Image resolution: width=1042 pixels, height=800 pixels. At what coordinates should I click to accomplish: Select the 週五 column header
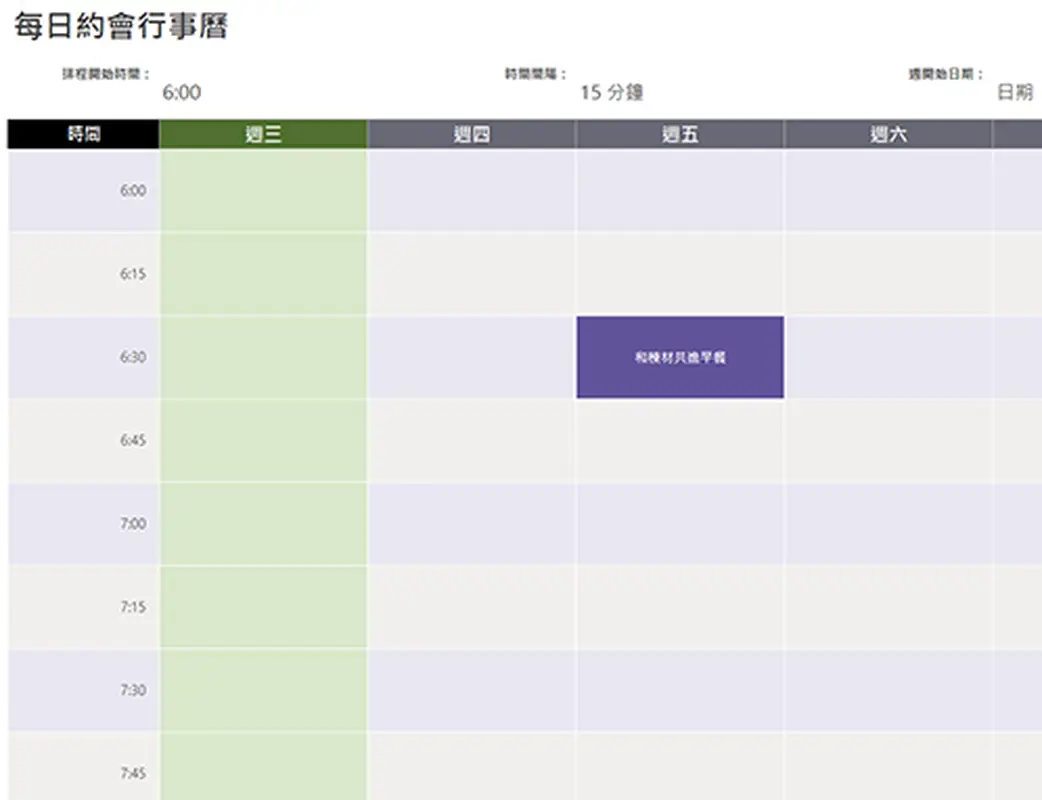tap(679, 133)
